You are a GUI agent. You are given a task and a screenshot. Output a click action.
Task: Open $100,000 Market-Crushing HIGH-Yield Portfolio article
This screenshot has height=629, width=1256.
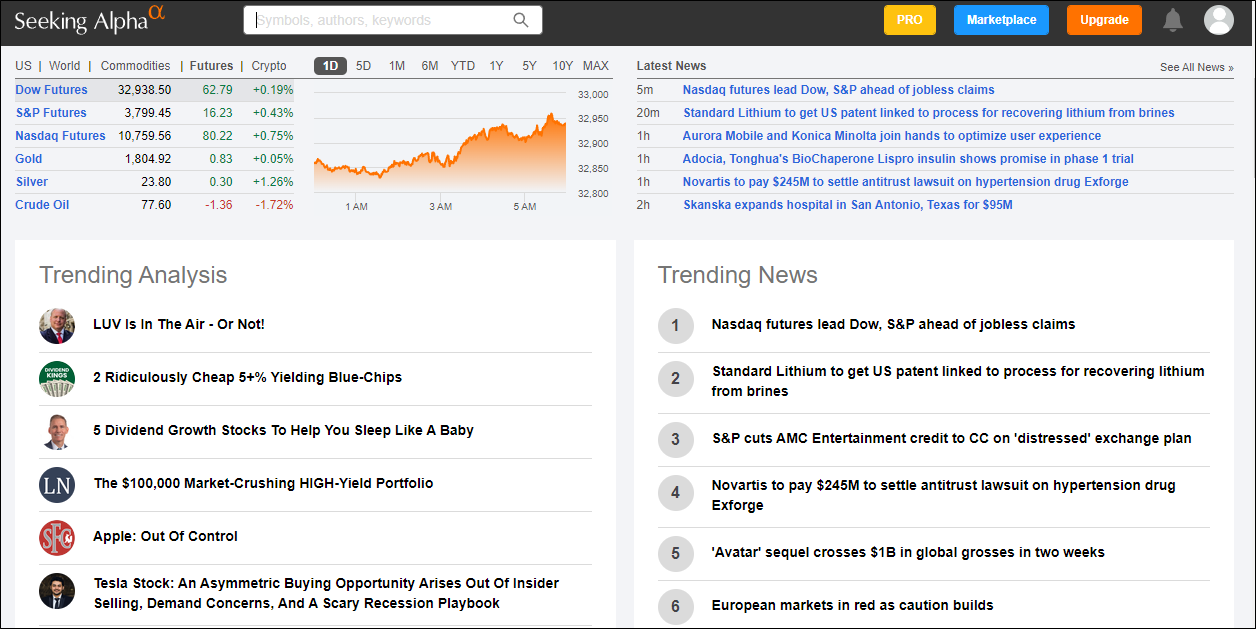tap(264, 483)
